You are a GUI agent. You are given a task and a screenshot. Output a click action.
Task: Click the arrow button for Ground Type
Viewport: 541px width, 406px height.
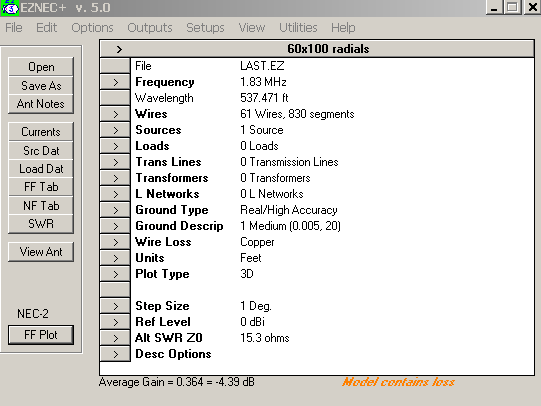(115, 210)
